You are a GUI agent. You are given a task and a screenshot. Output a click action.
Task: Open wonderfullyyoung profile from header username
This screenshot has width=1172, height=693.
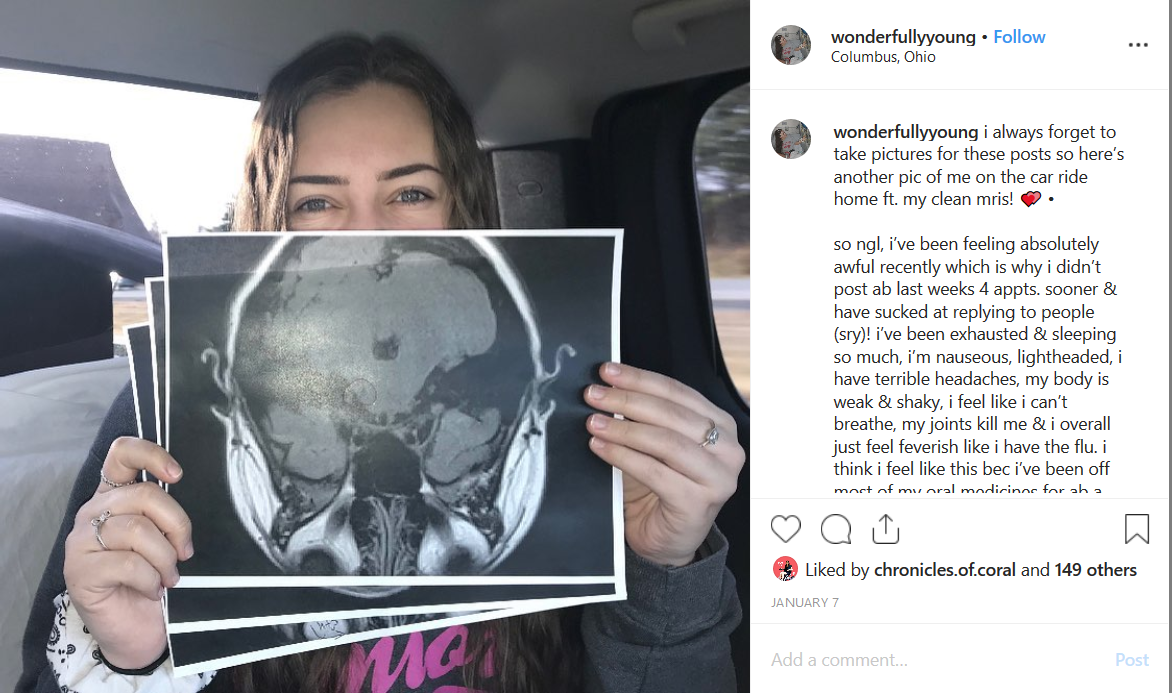tap(903, 37)
